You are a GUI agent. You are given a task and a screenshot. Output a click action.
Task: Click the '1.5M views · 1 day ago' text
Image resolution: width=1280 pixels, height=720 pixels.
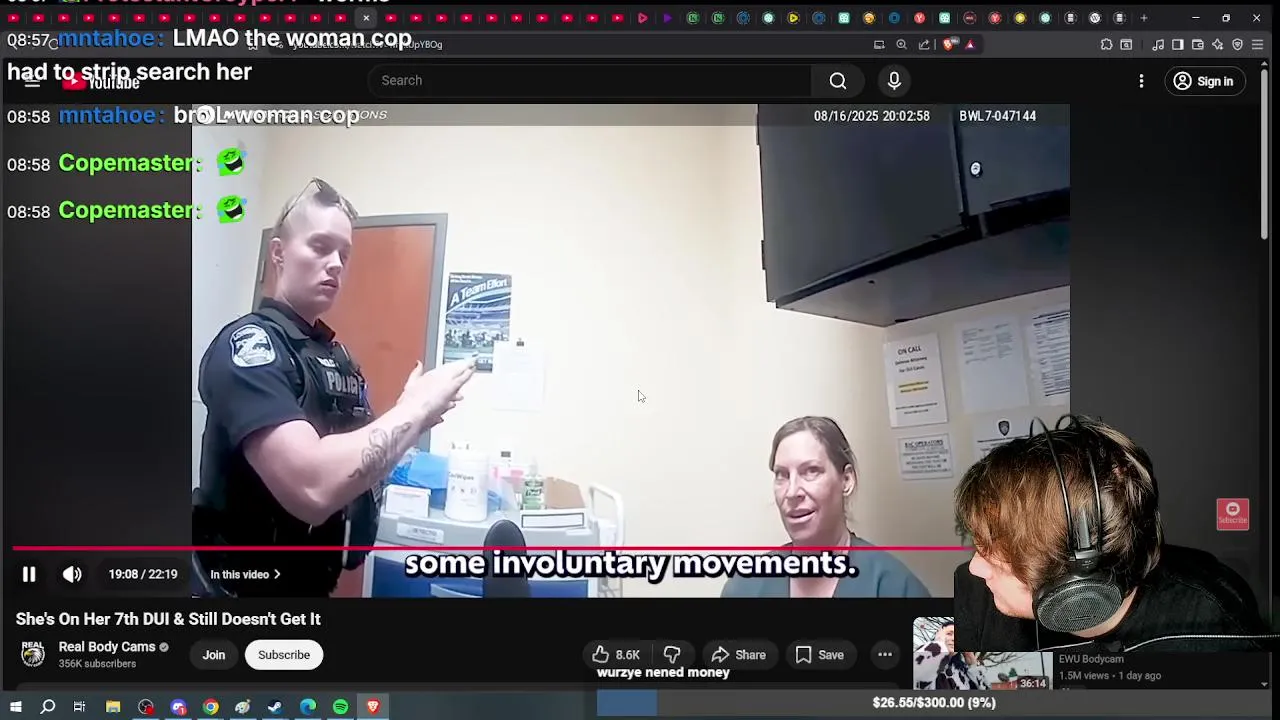pyautogui.click(x=1110, y=676)
